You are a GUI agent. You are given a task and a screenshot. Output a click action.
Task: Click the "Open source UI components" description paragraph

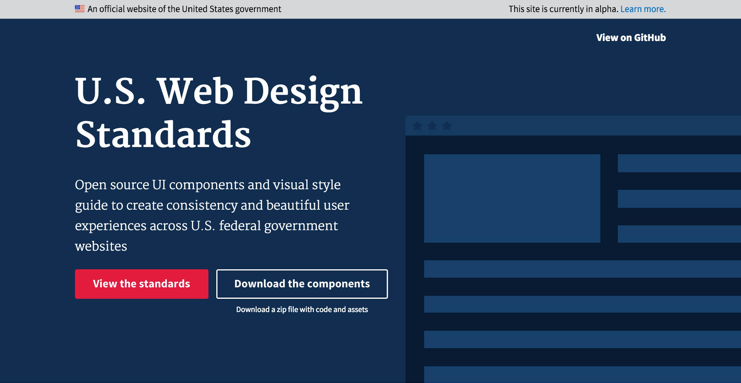[x=212, y=215]
